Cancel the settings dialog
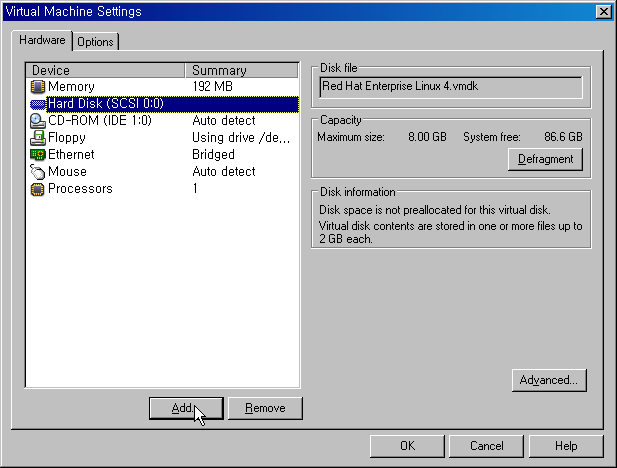The width and height of the screenshot is (617, 468). (486, 446)
